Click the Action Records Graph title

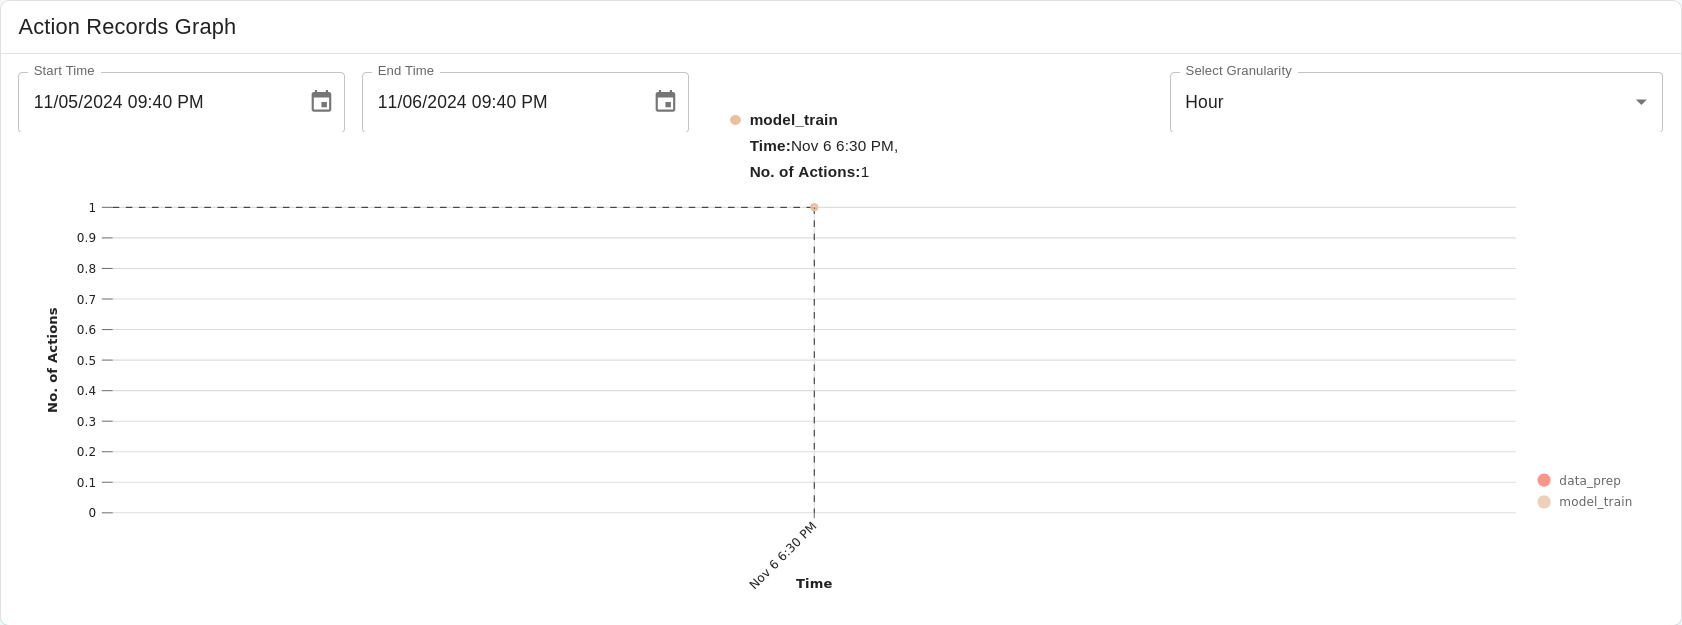click(x=127, y=27)
